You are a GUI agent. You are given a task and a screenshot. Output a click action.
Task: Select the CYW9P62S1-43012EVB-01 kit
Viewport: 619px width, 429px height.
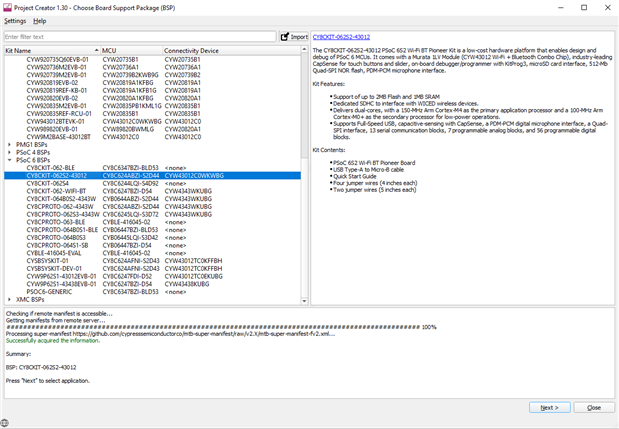pos(152,276)
